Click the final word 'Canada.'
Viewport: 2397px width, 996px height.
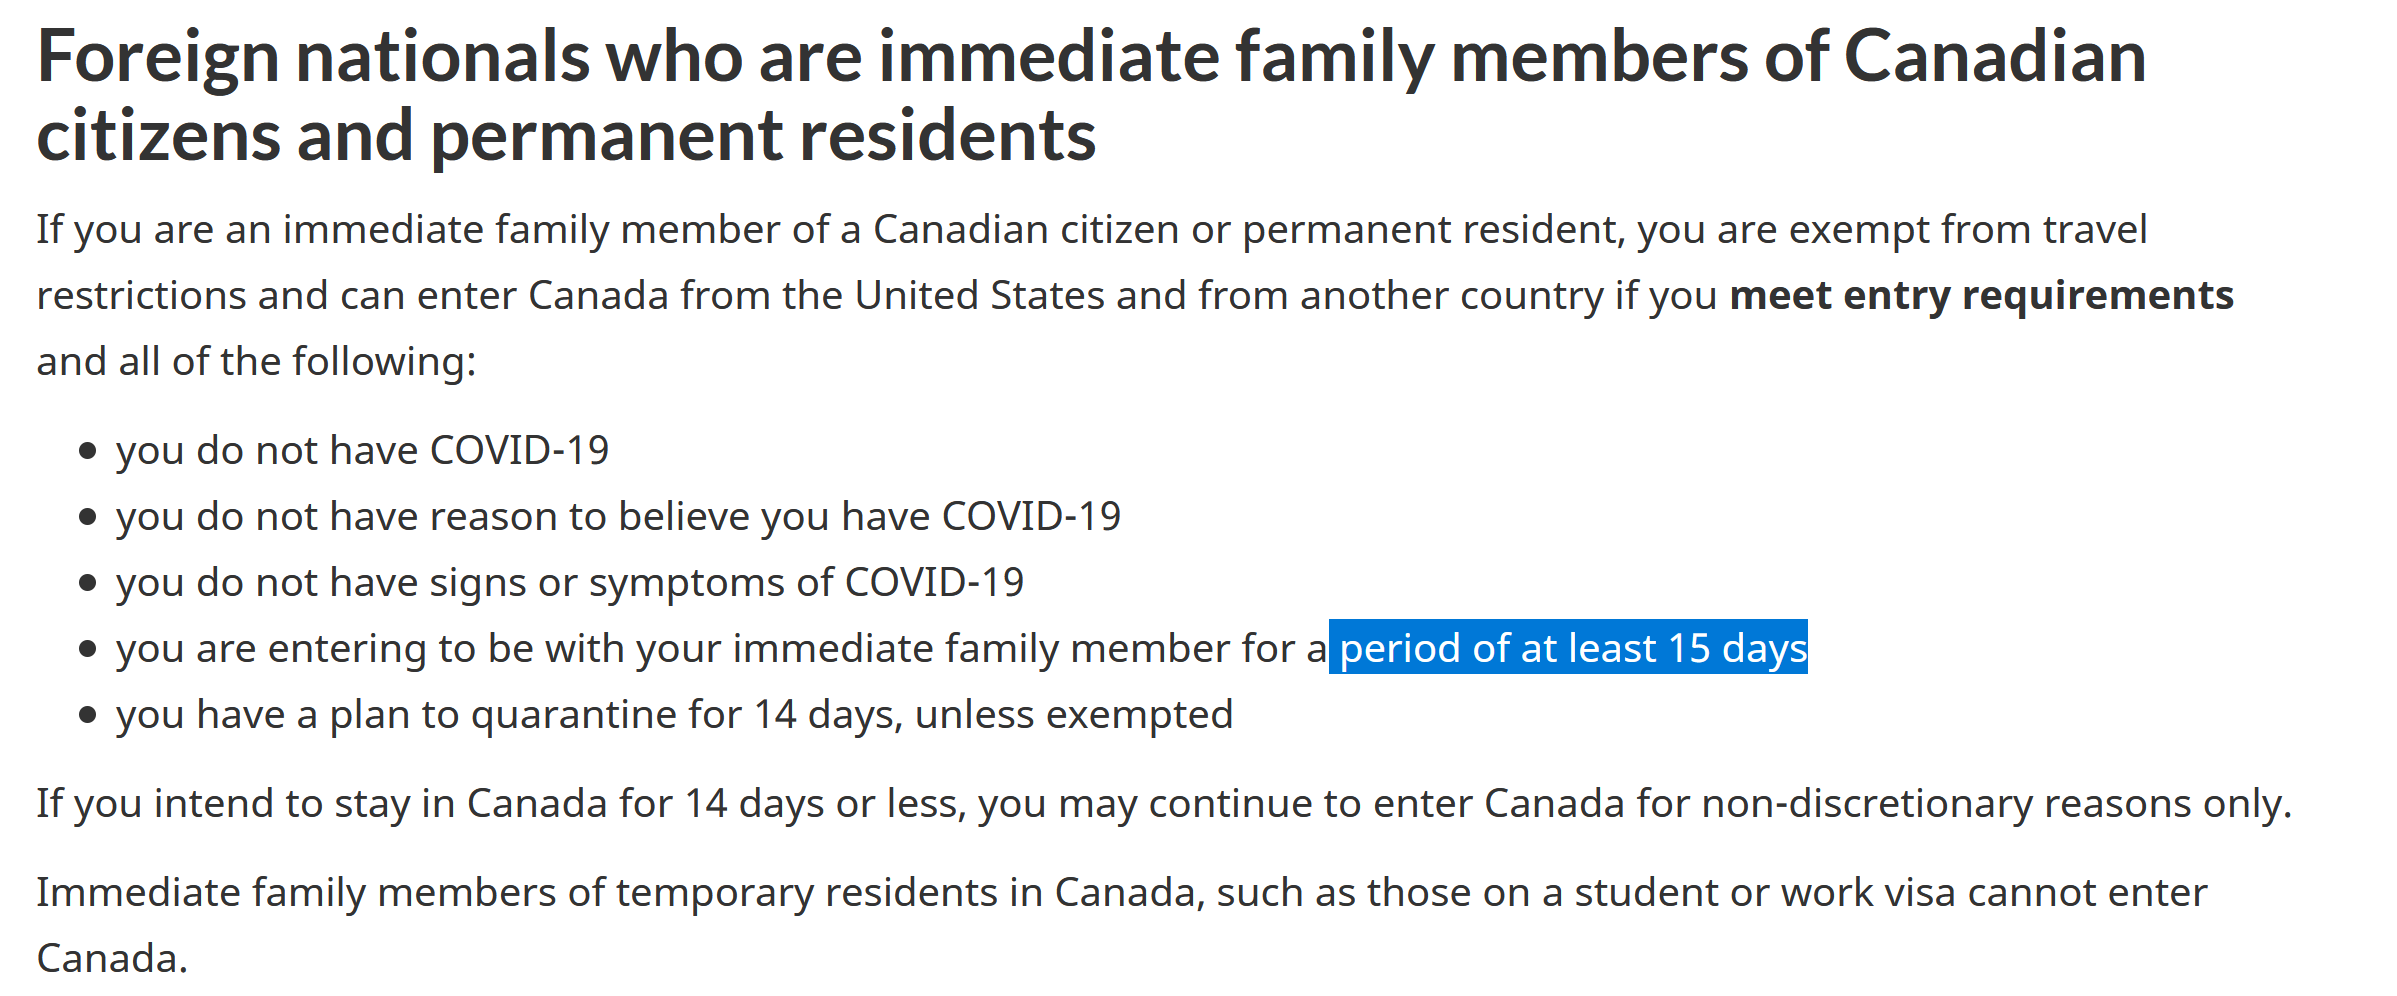click(112, 959)
